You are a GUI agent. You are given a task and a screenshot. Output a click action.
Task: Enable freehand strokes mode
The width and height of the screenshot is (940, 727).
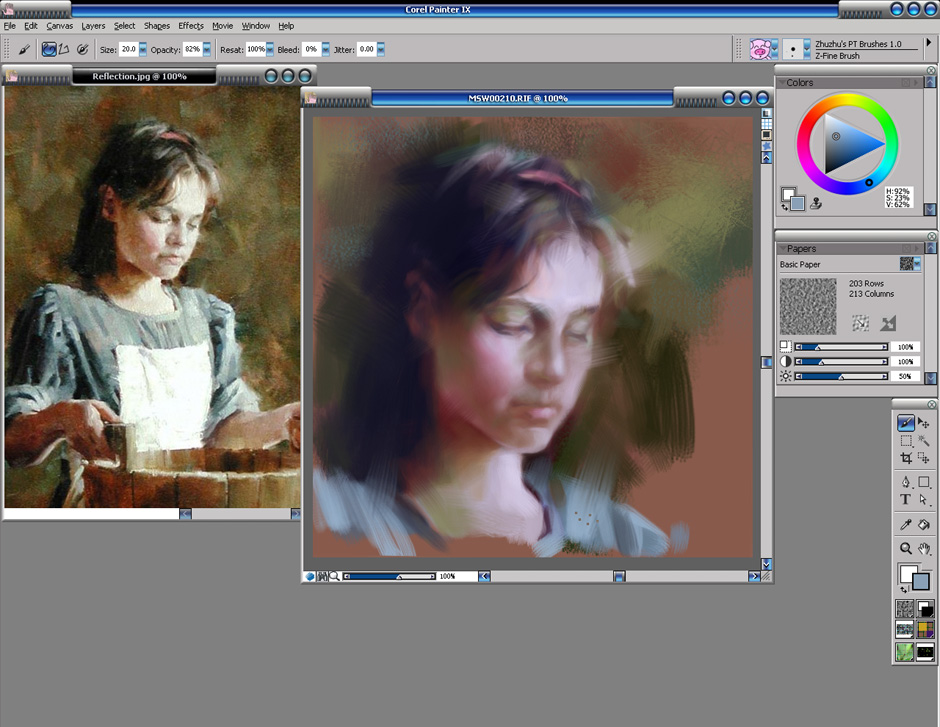[49, 49]
